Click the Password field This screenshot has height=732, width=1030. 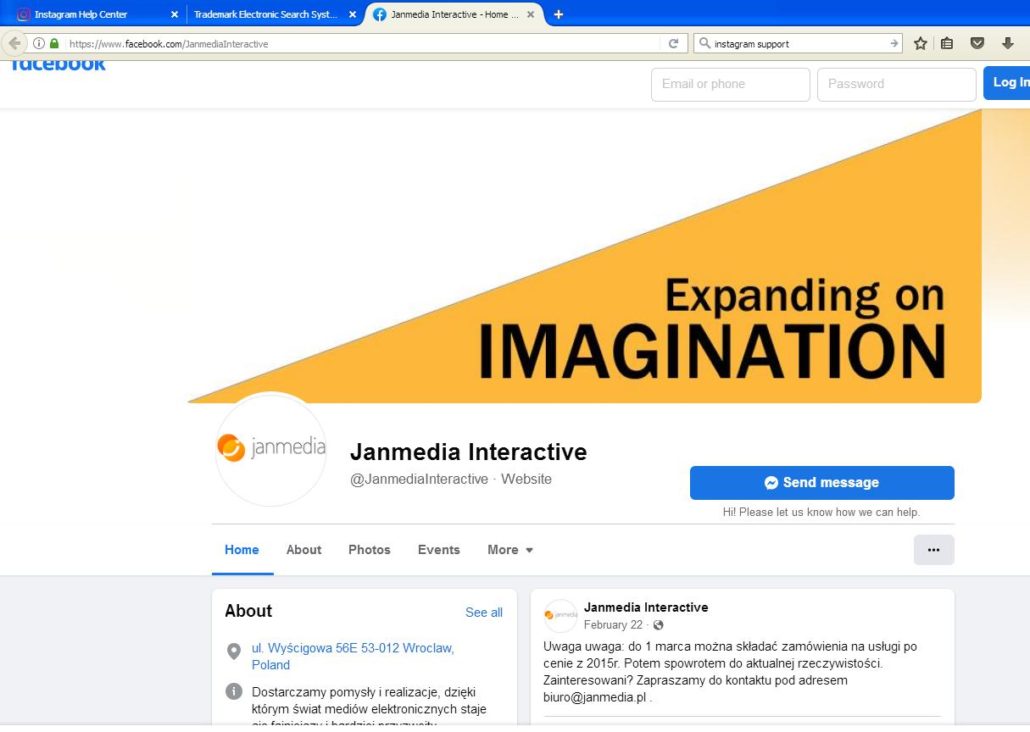(x=897, y=84)
